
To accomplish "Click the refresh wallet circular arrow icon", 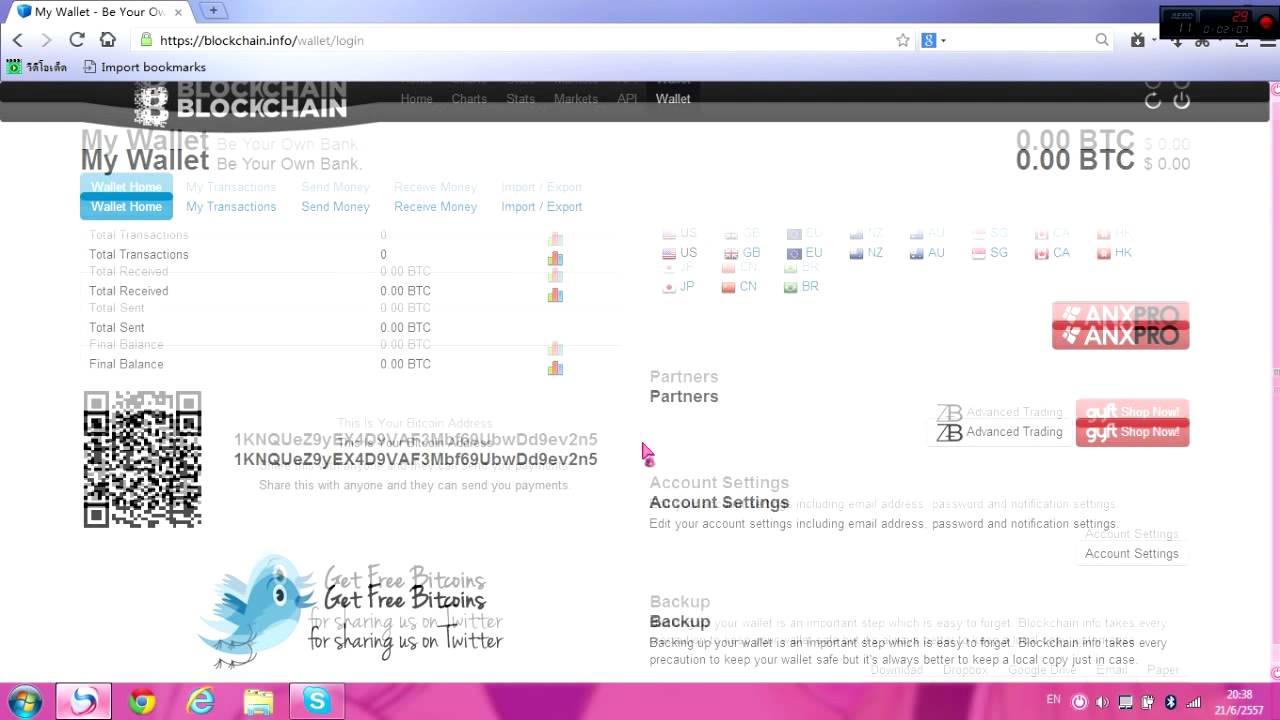I will 1153,100.
